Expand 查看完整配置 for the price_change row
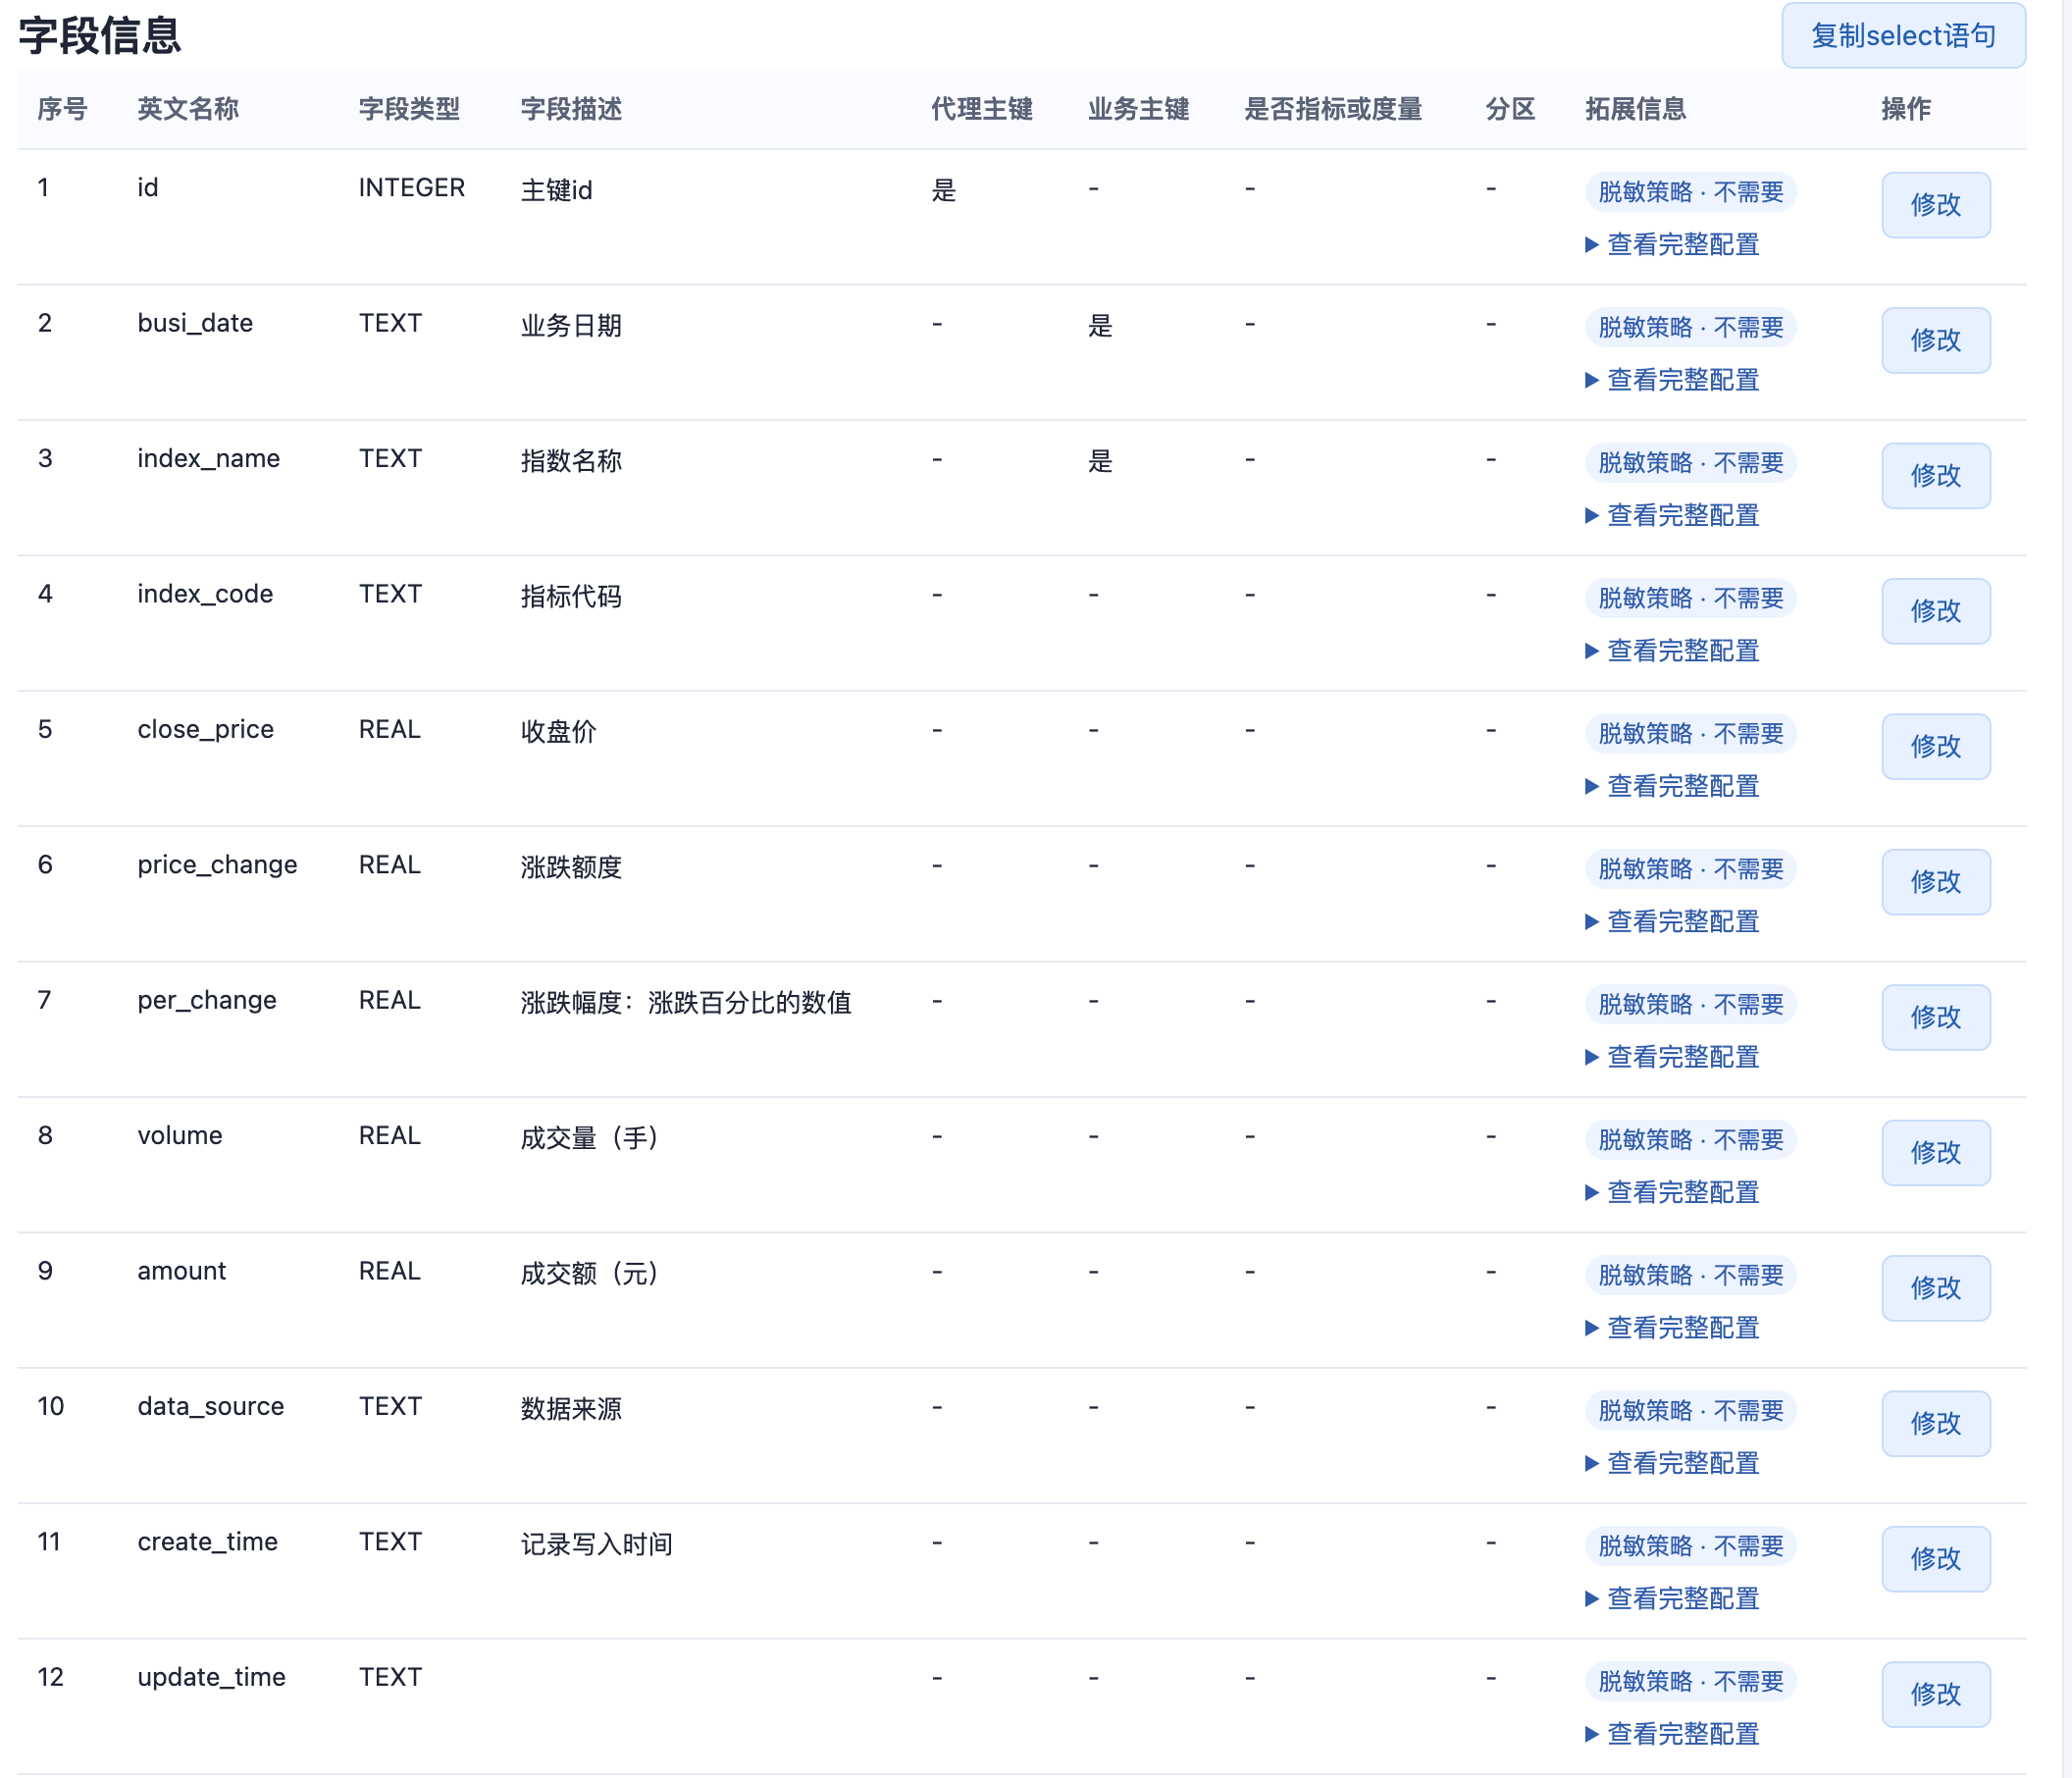 pyautogui.click(x=1672, y=922)
